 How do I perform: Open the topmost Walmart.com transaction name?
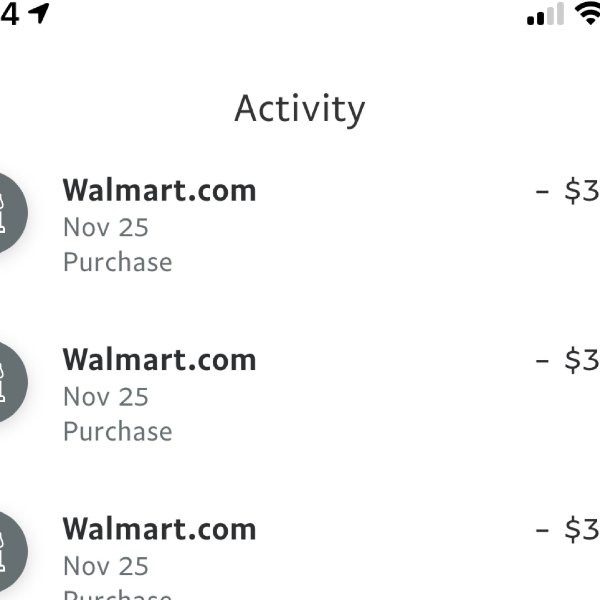159,190
